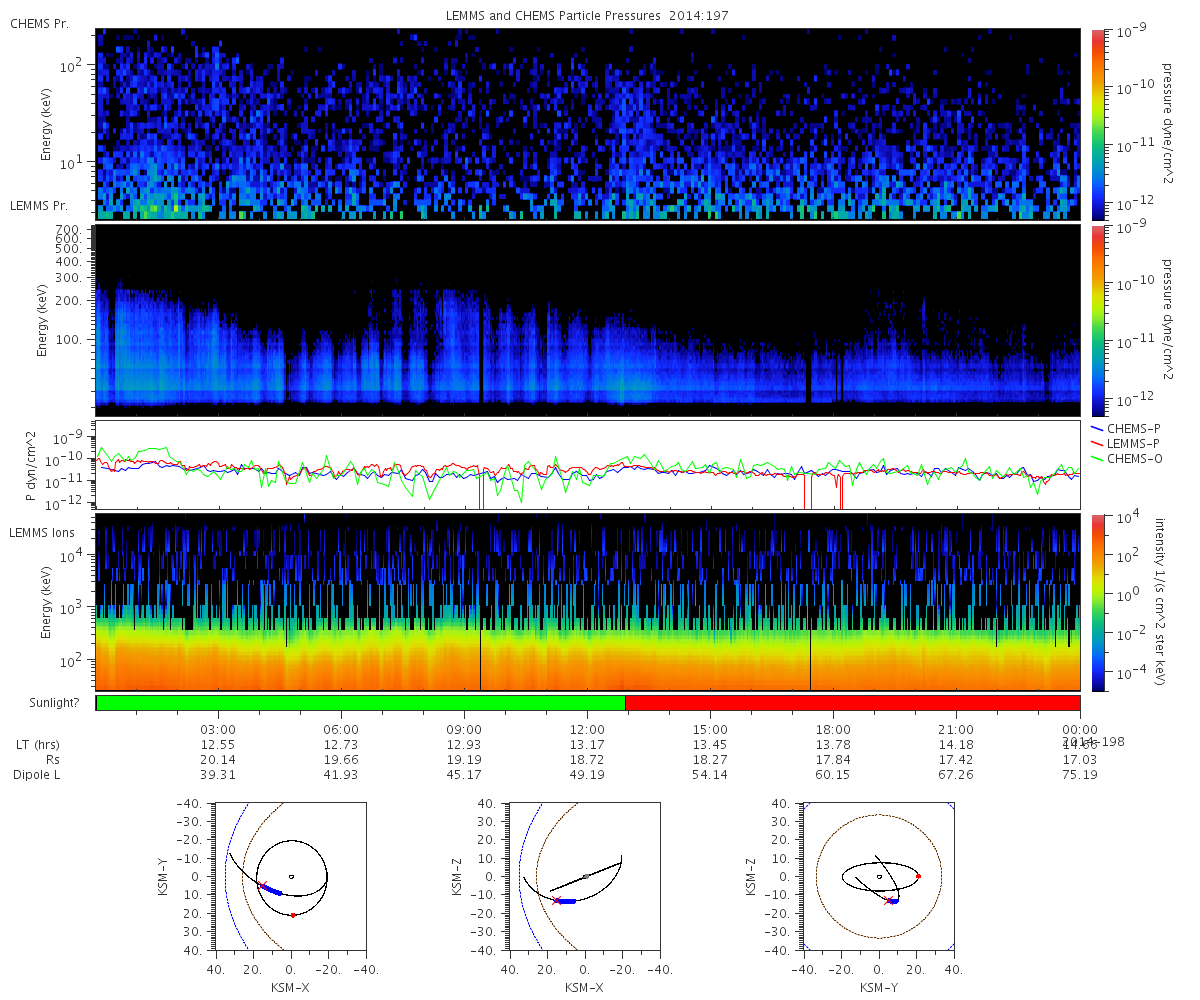Click the red sunlight bar segment
This screenshot has width=1200, height=1000.
852,703
